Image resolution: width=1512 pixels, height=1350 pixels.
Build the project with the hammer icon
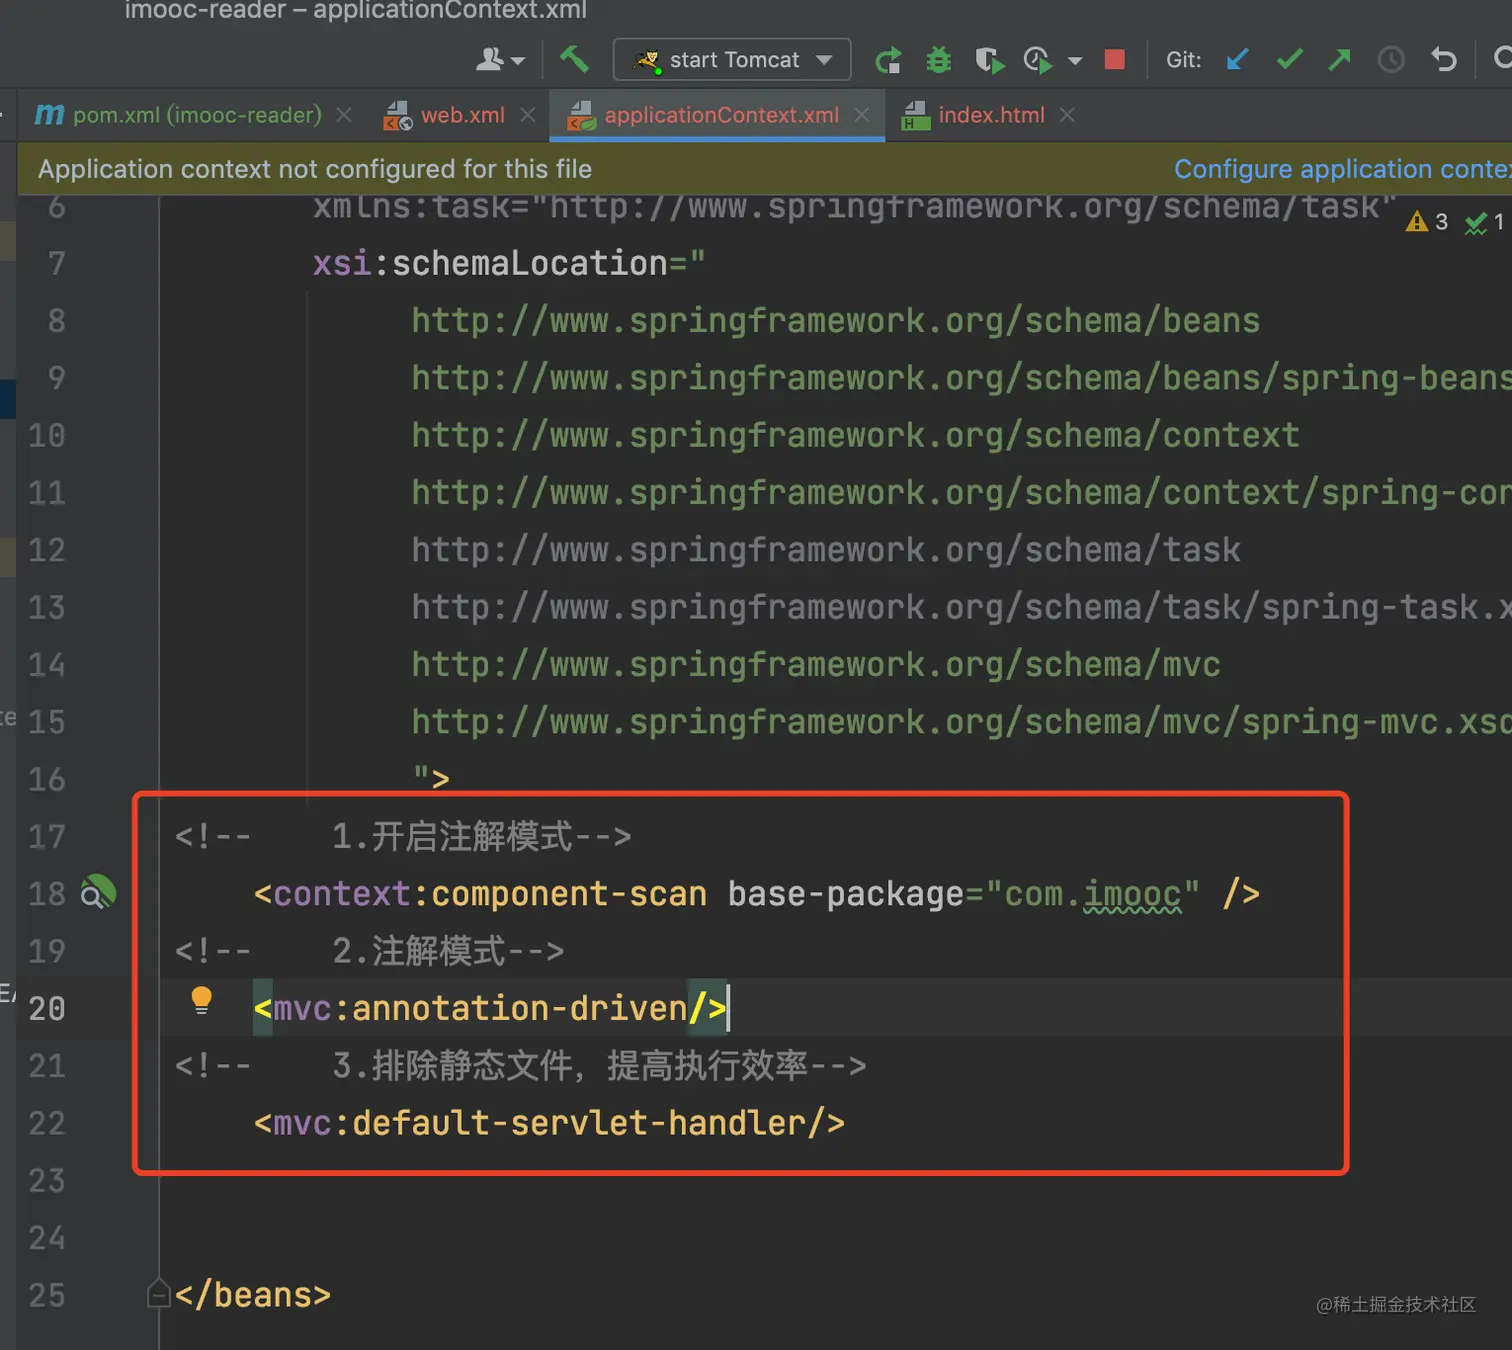coord(574,60)
